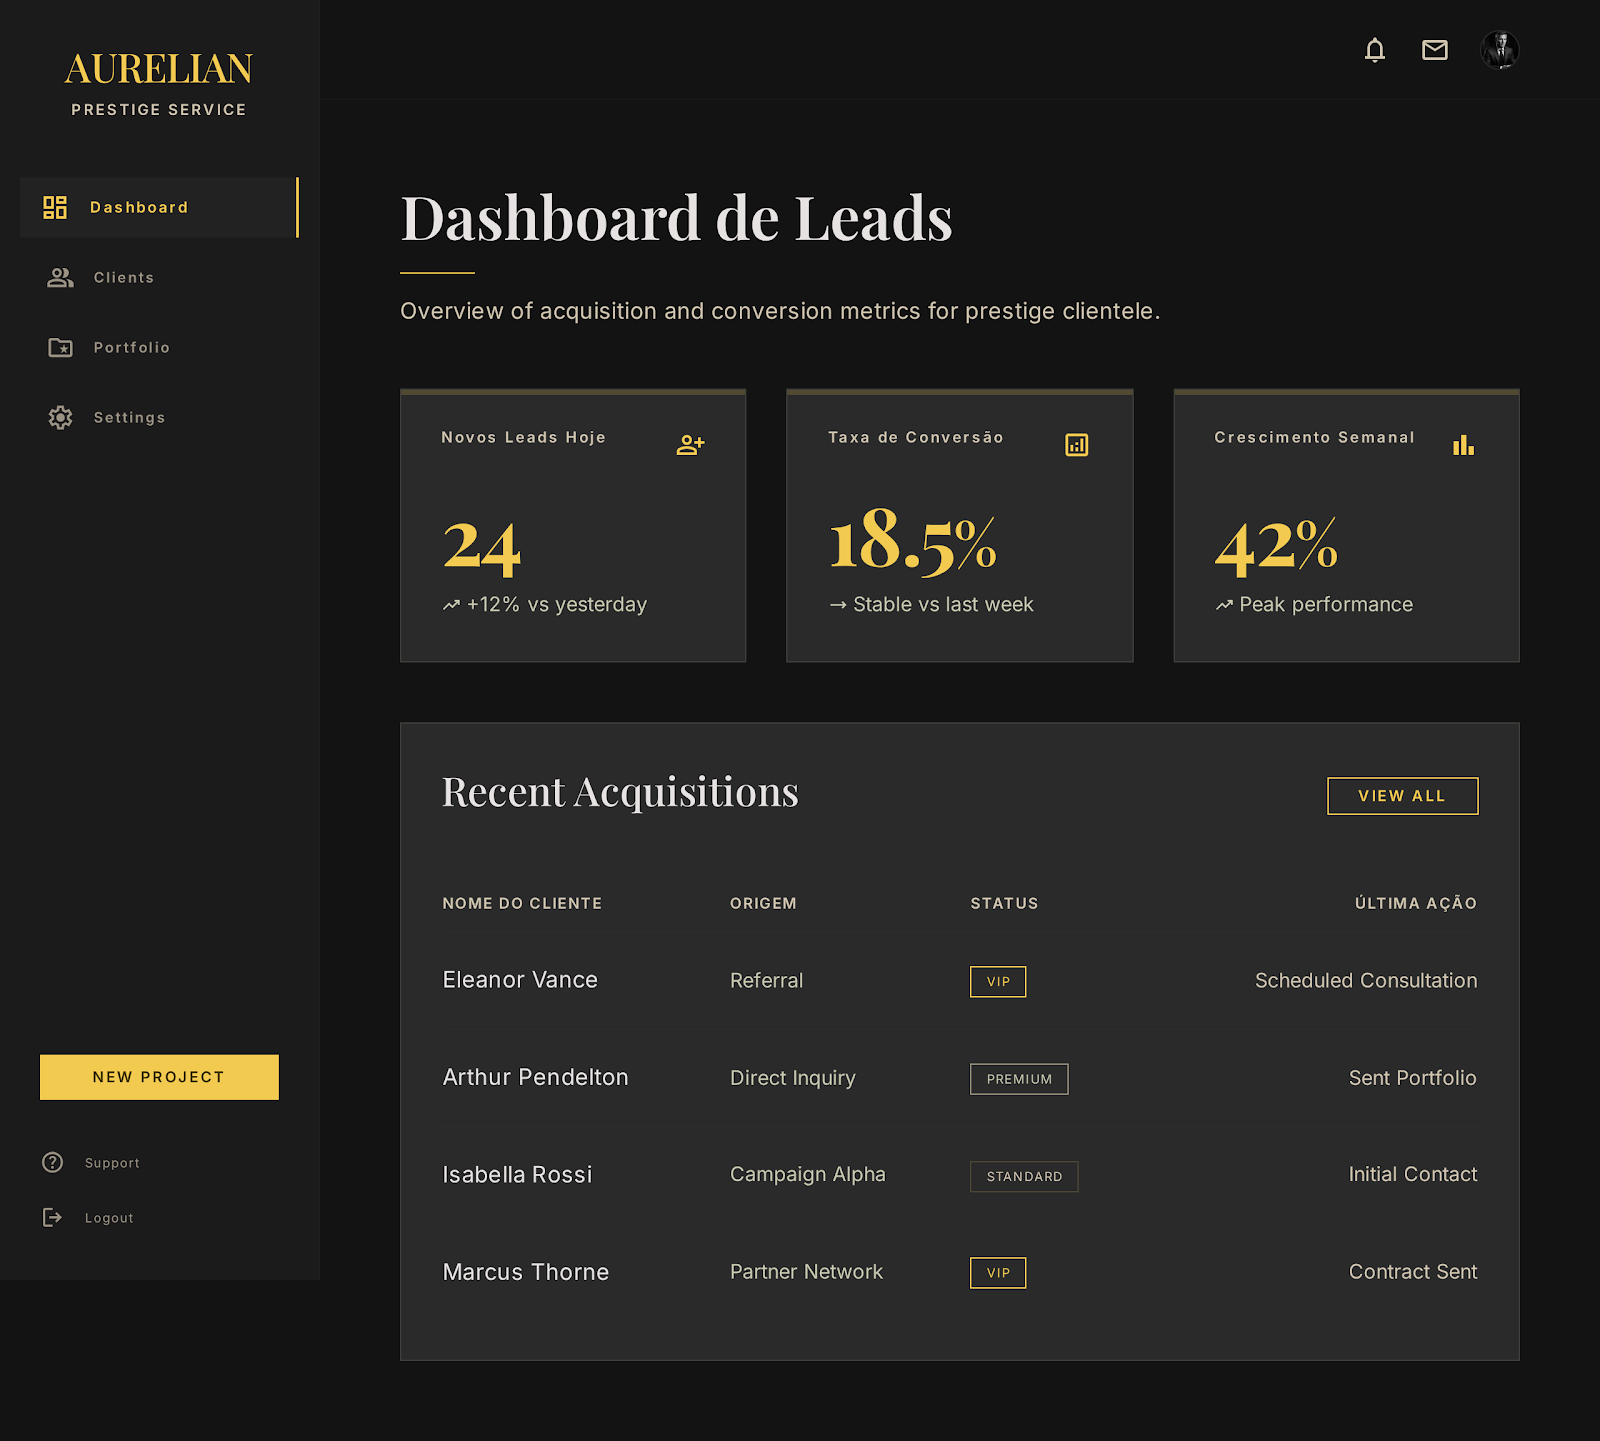
Task: Click the Premium status badge for Arthur Pendelton
Action: point(1019,1079)
